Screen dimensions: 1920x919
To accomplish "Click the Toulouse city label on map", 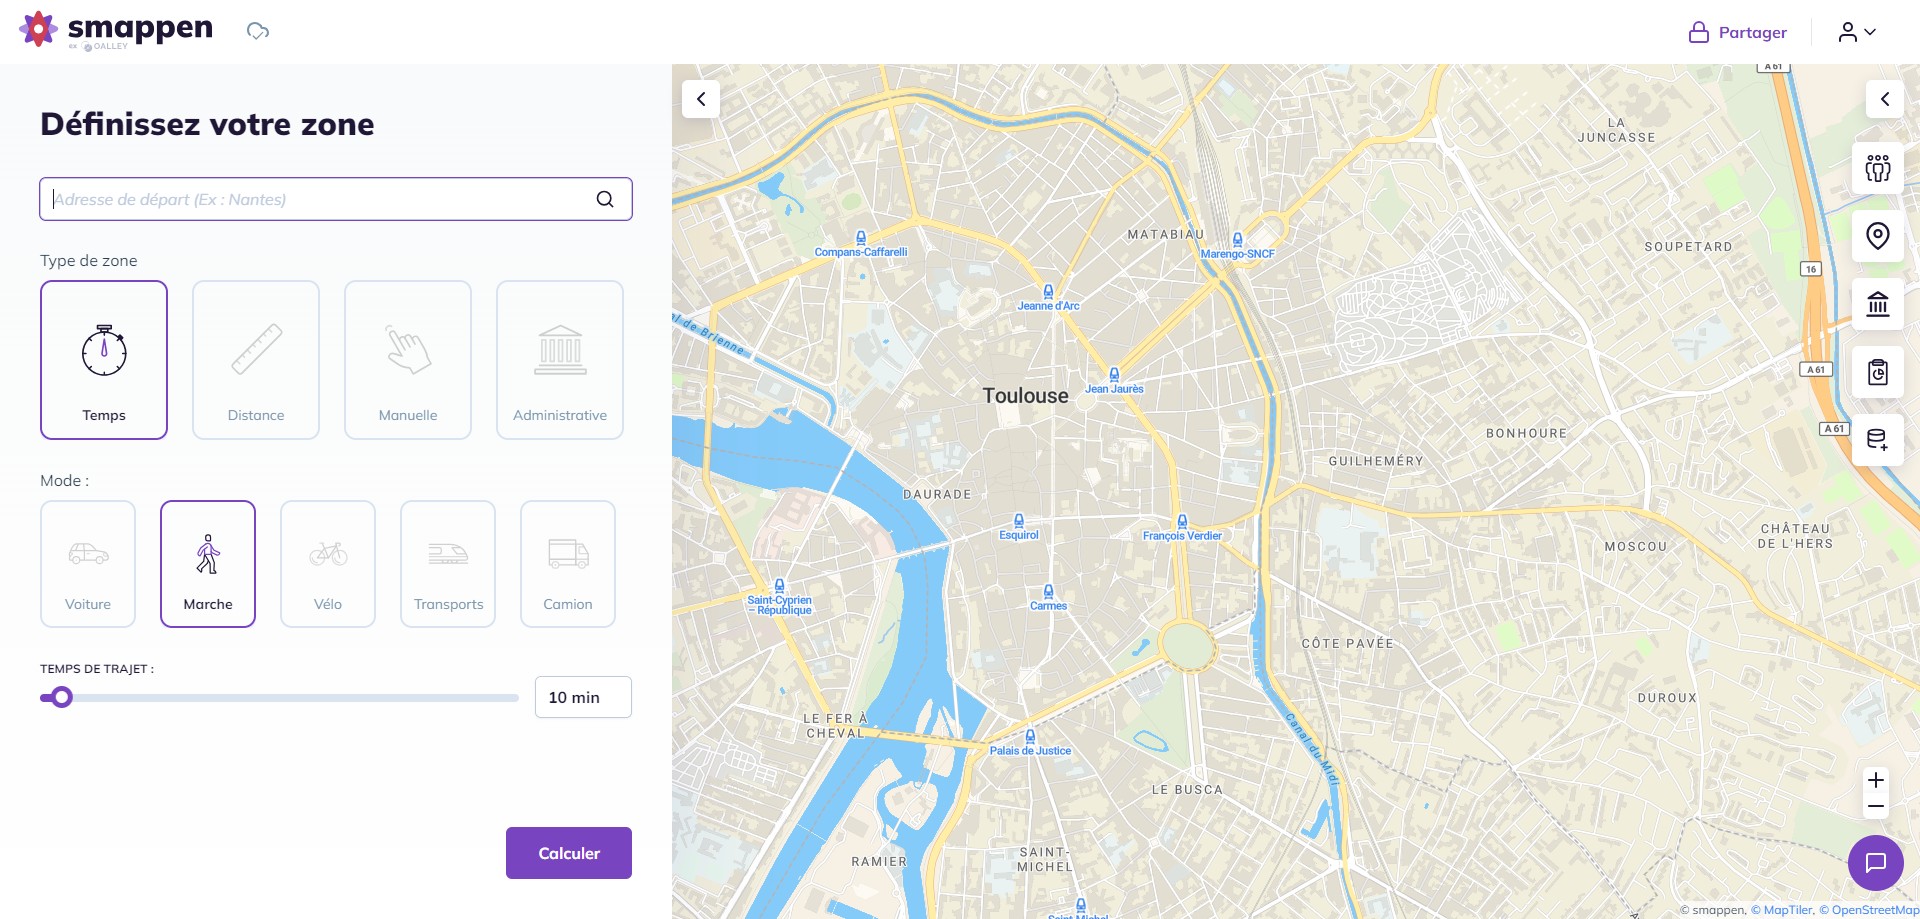I will click(x=1025, y=396).
